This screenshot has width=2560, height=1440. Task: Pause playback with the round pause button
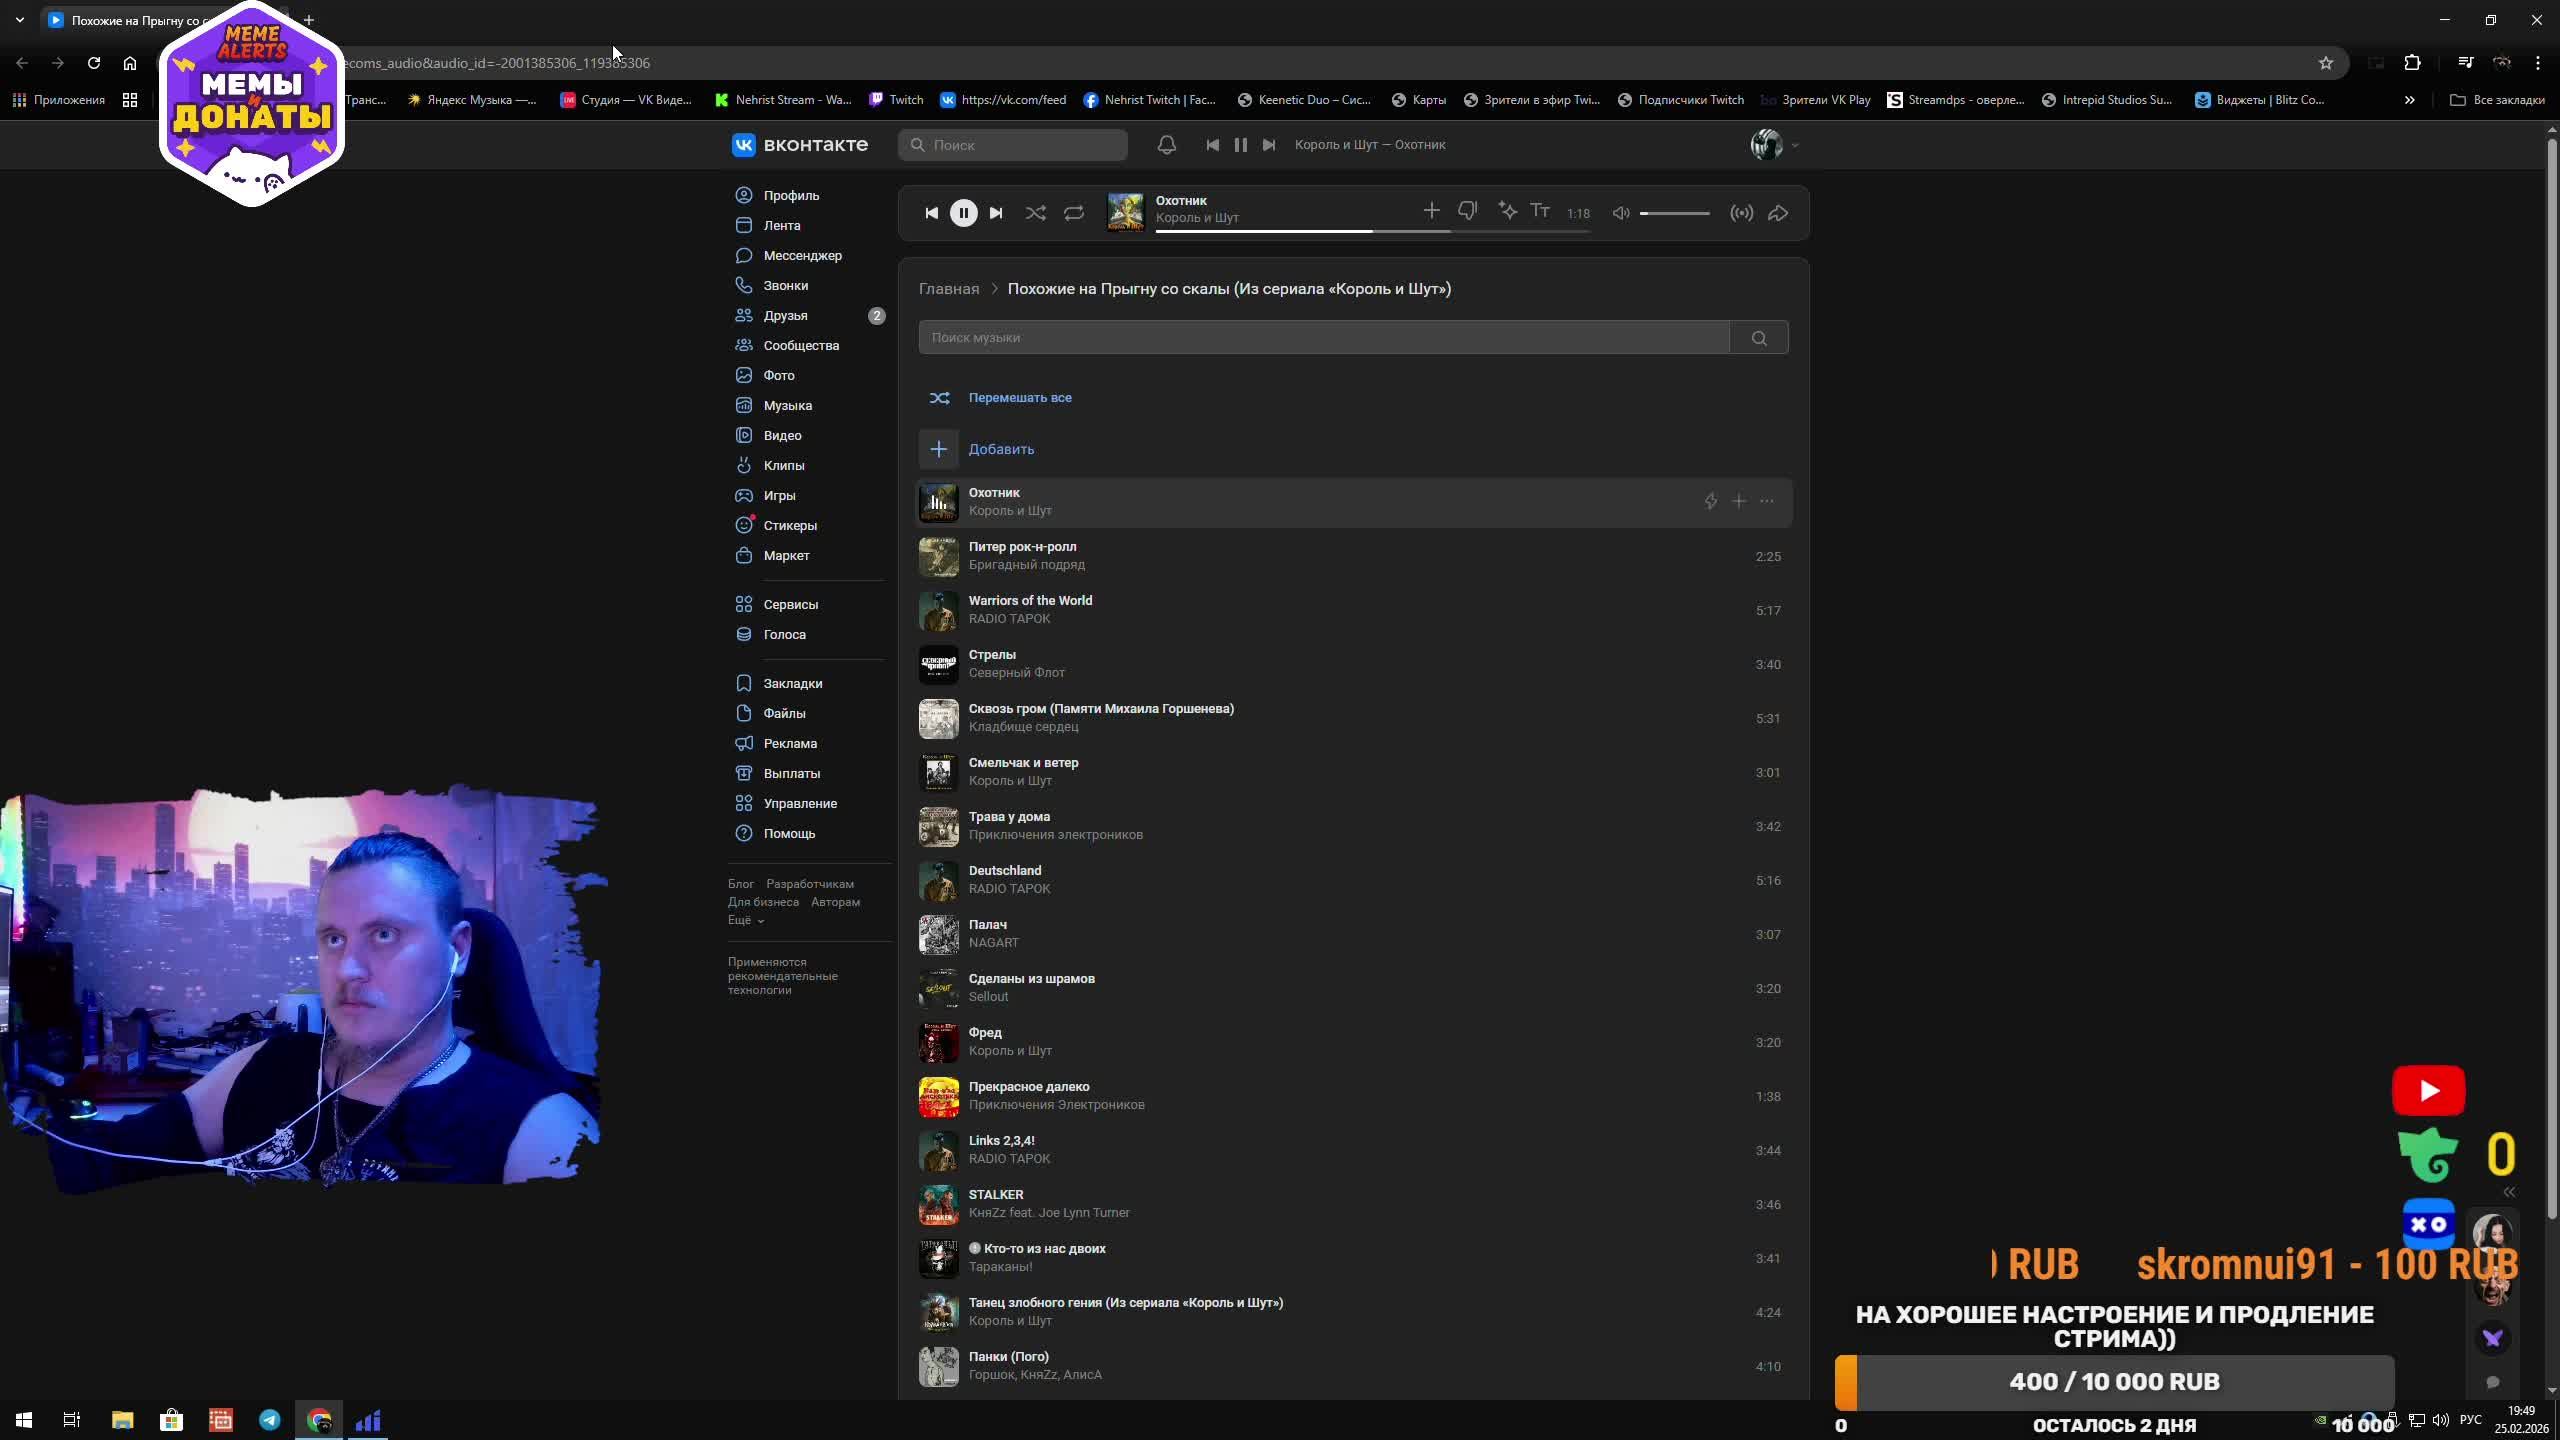click(963, 213)
